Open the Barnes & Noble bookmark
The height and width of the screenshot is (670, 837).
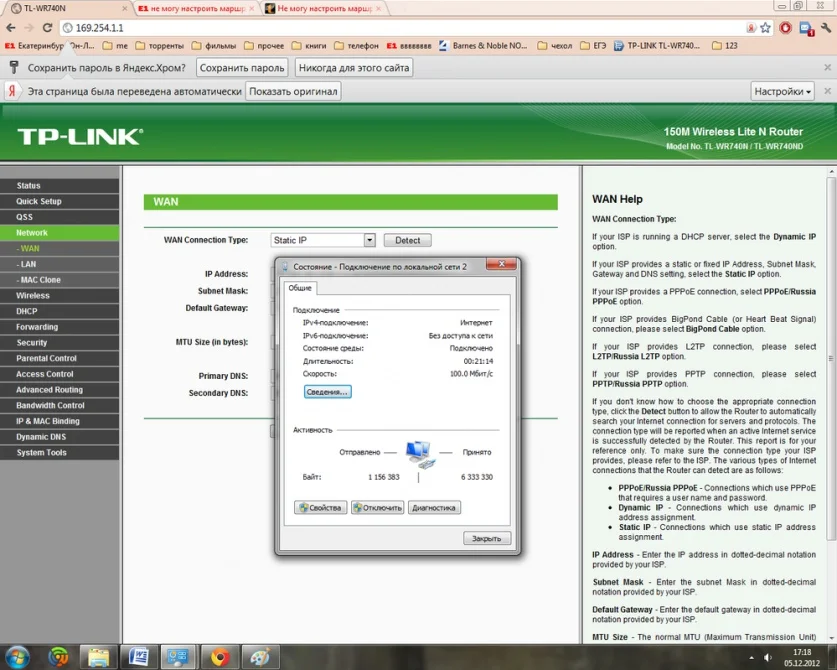click(x=483, y=46)
